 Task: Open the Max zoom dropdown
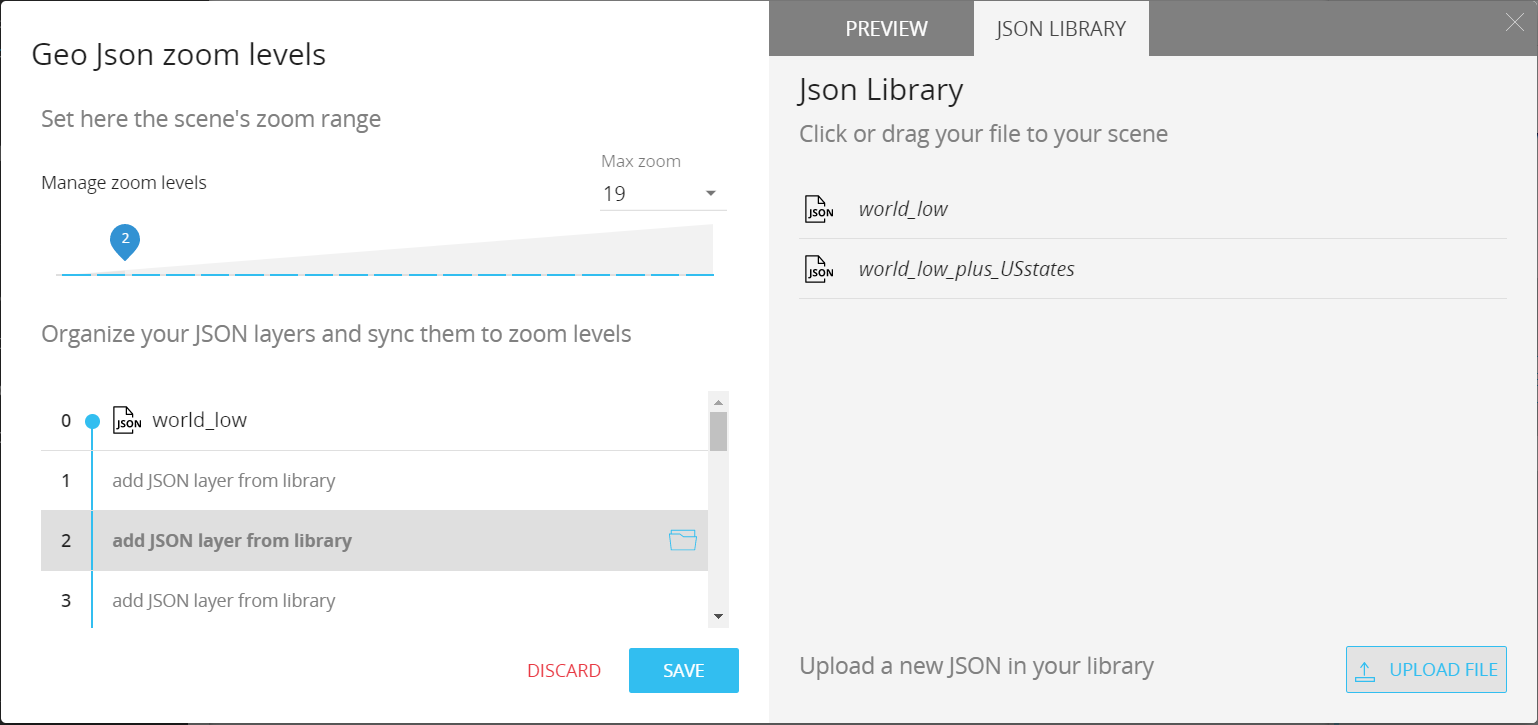[663, 193]
